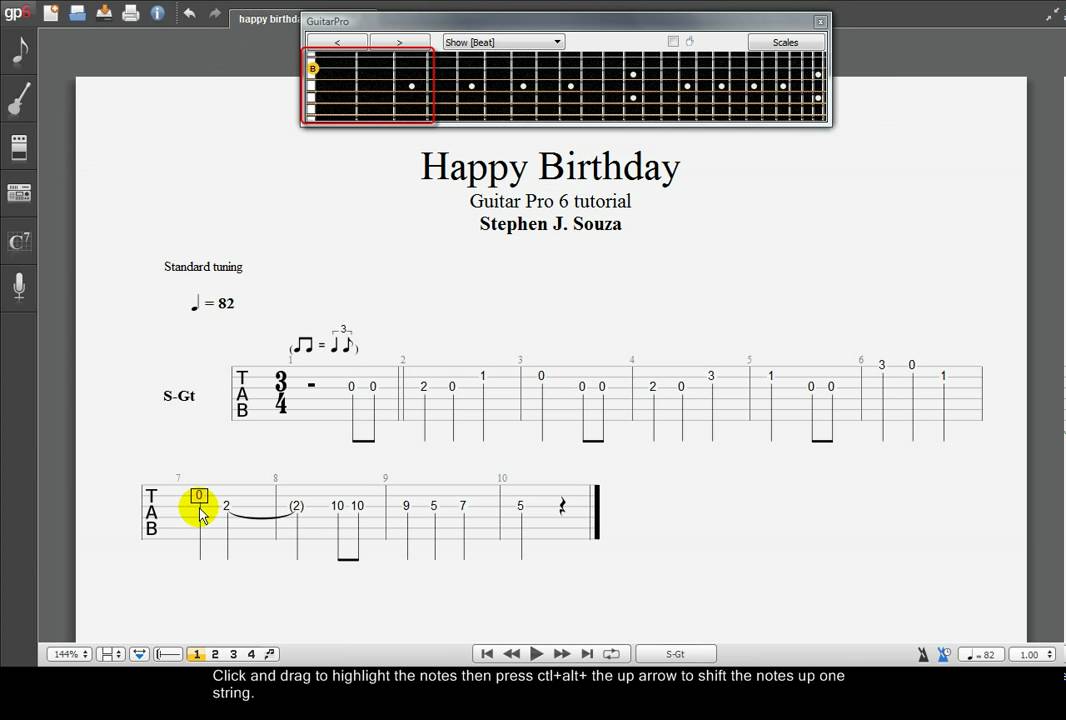Screen dimensions: 1066x720
Task: Switch to the happy birthday tab
Action: tap(267, 19)
